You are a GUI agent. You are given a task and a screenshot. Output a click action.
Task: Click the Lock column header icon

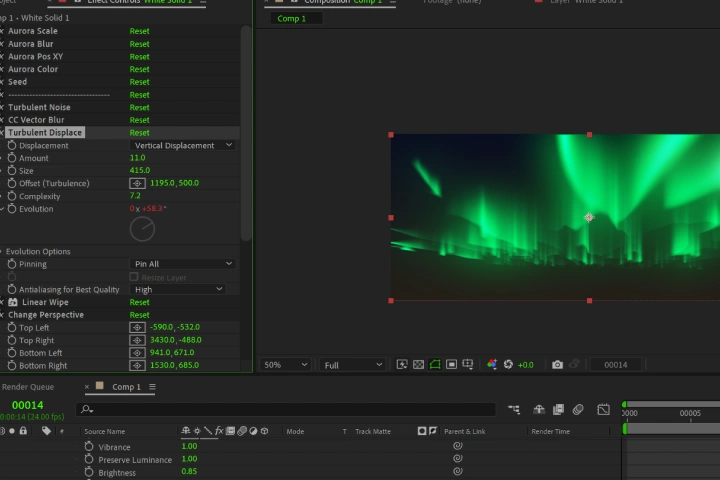point(23,431)
